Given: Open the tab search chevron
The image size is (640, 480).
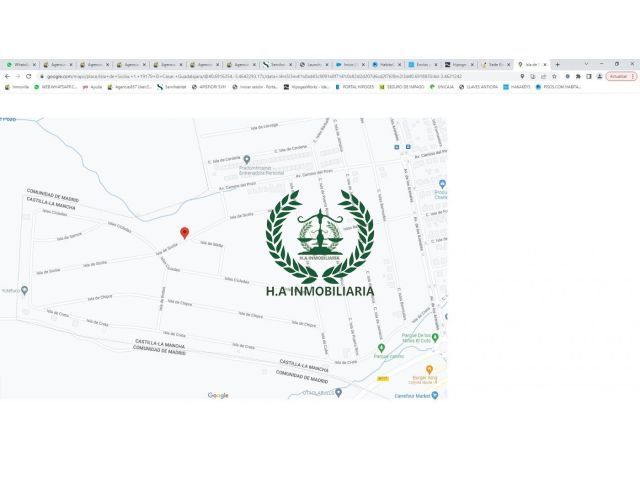Looking at the screenshot, I should pyautogui.click(x=587, y=64).
